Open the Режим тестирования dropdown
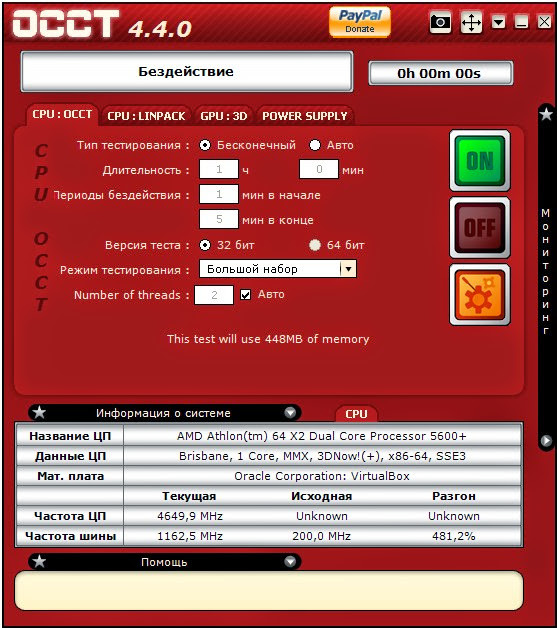This screenshot has width=557, height=628. (348, 269)
